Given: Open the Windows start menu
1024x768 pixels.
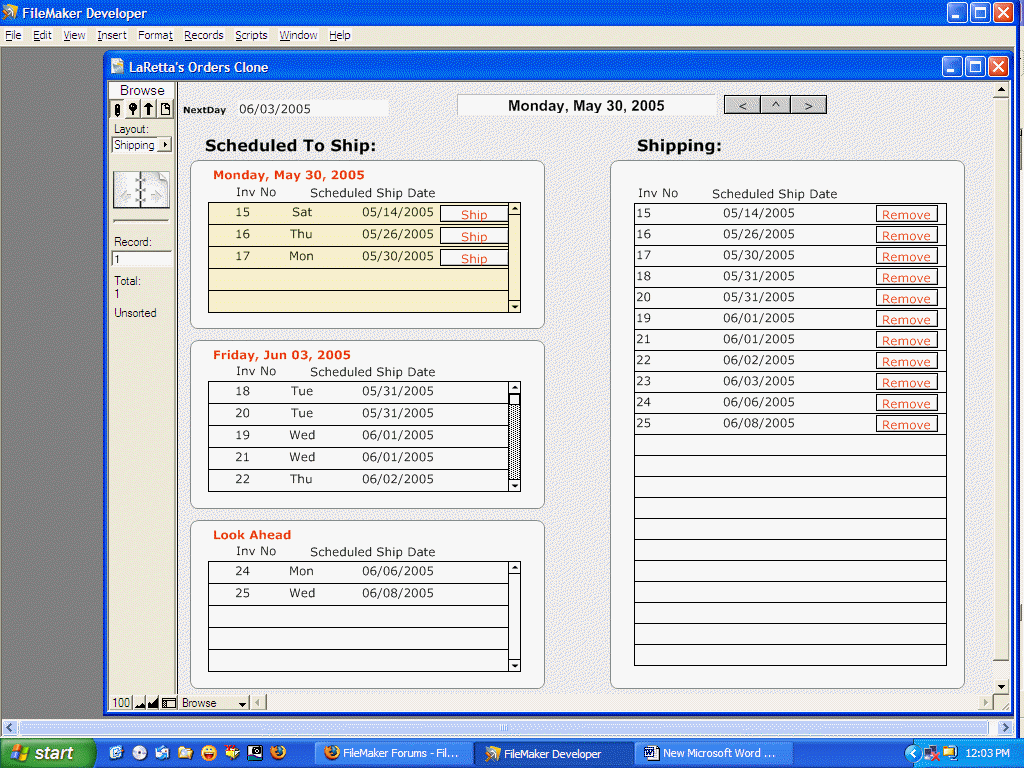Looking at the screenshot, I should coord(48,753).
